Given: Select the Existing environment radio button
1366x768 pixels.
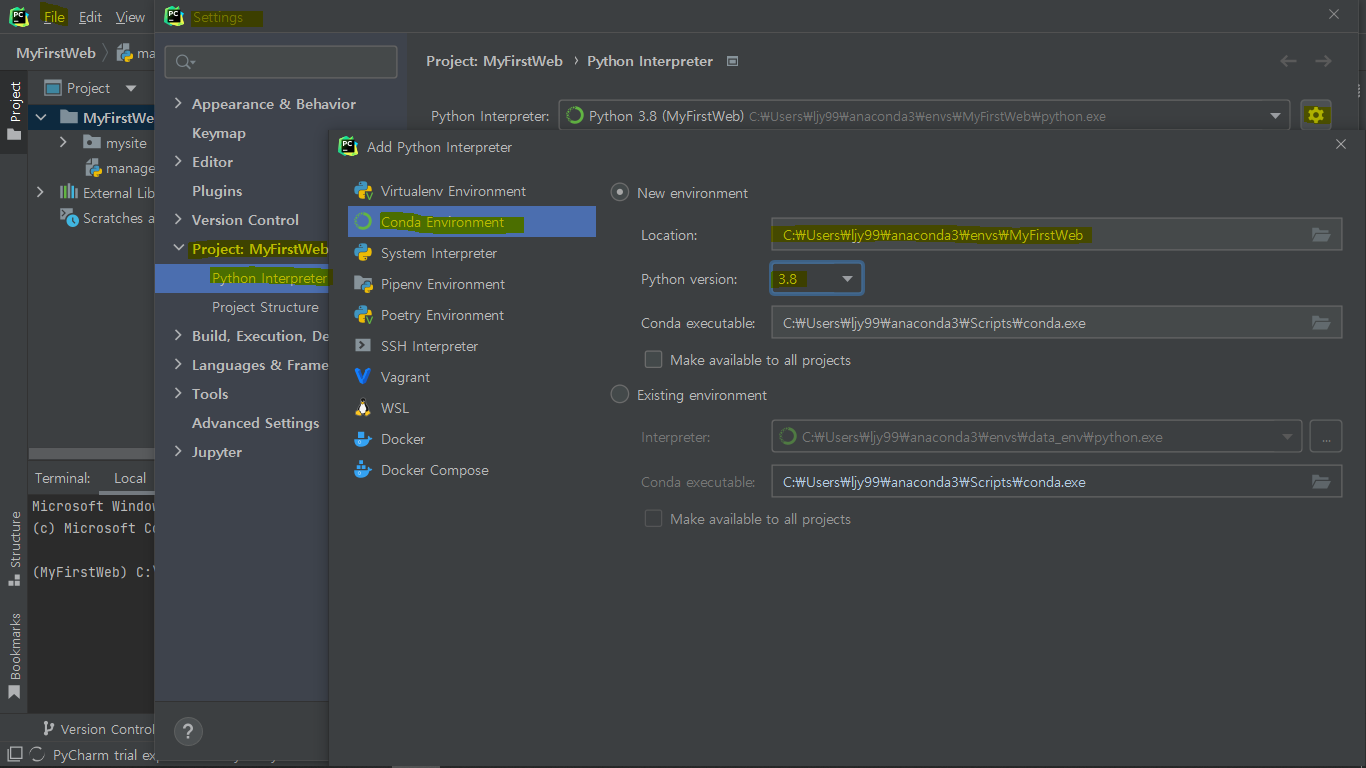Looking at the screenshot, I should (x=620, y=395).
